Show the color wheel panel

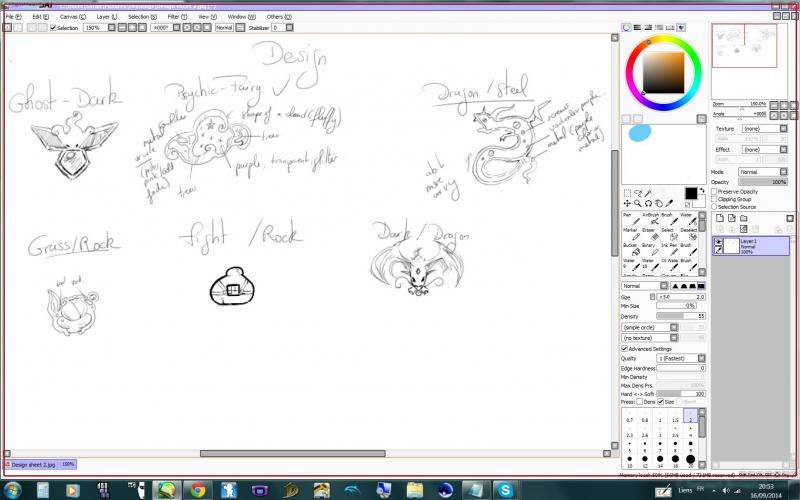pos(627,28)
